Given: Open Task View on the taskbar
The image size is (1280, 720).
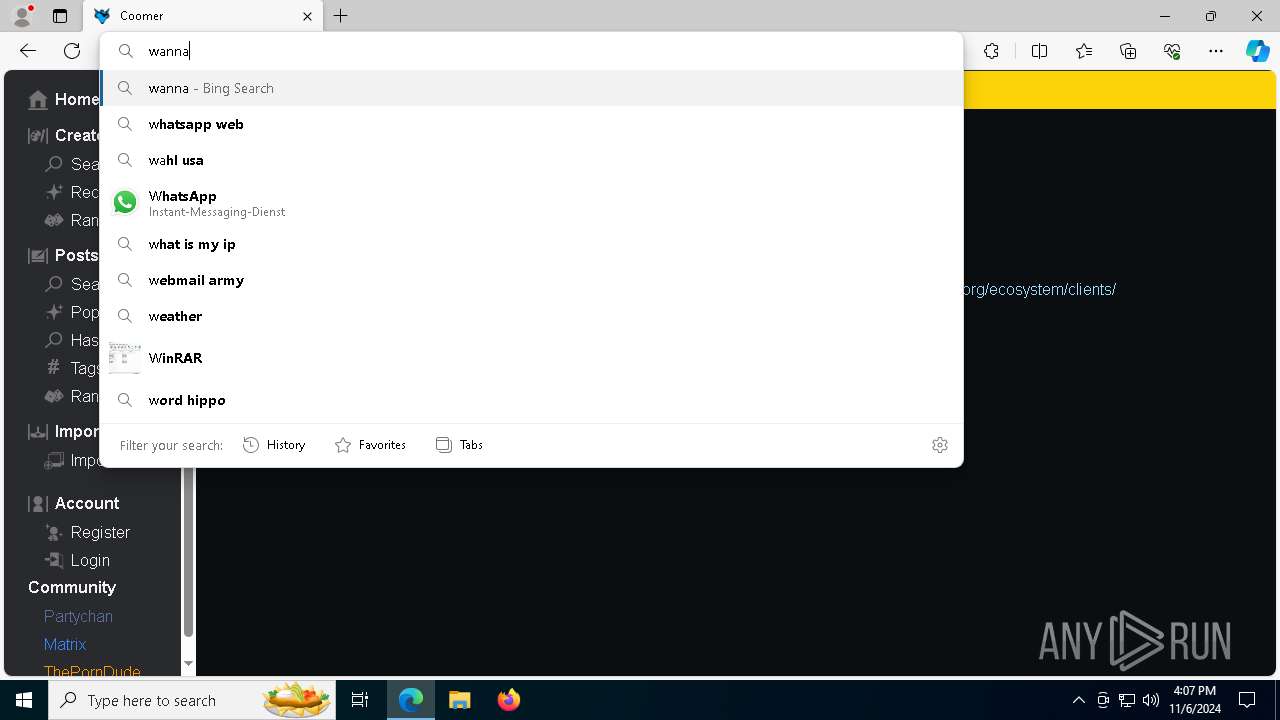Looking at the screenshot, I should coord(360,700).
